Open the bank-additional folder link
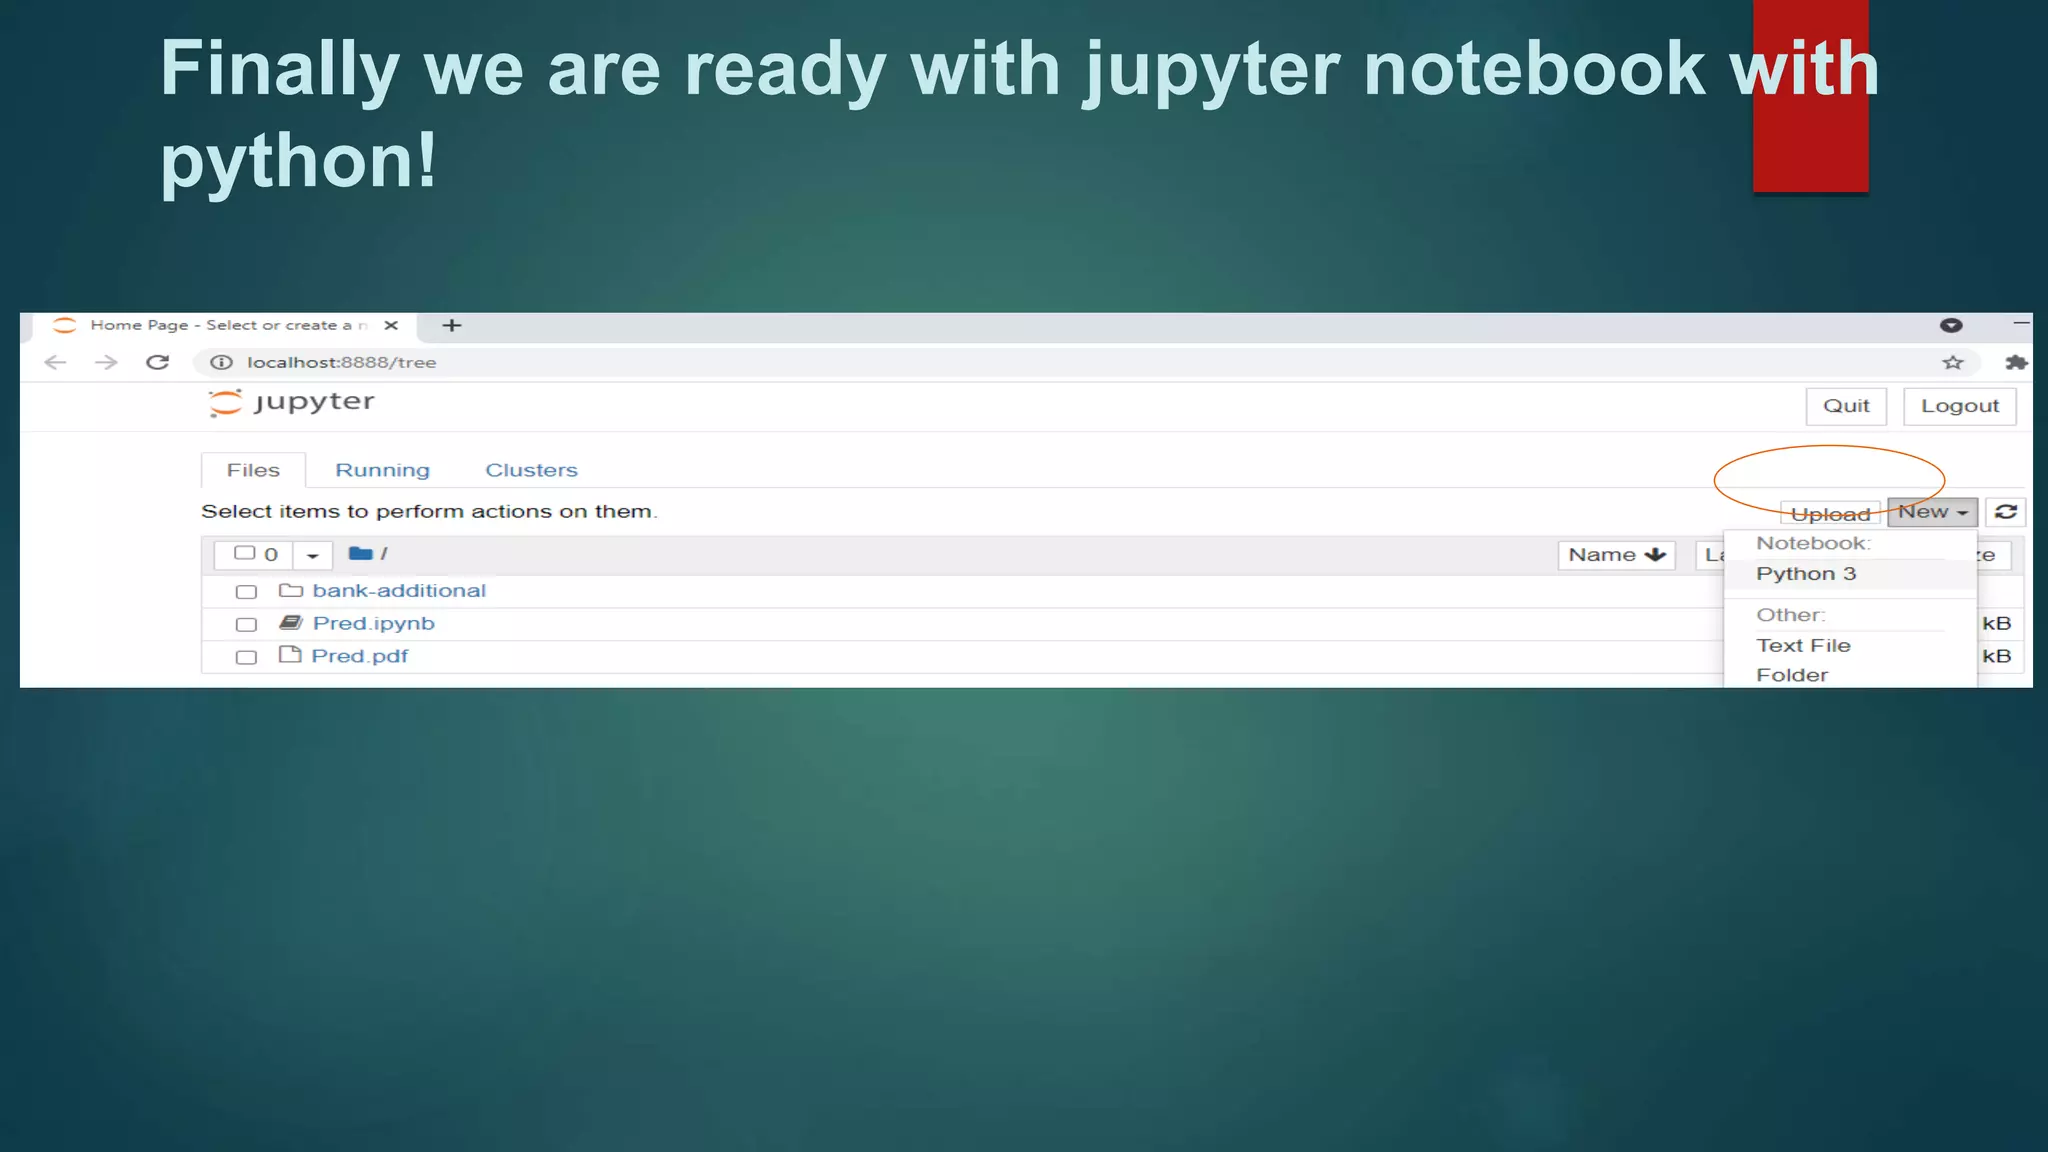 (x=399, y=591)
